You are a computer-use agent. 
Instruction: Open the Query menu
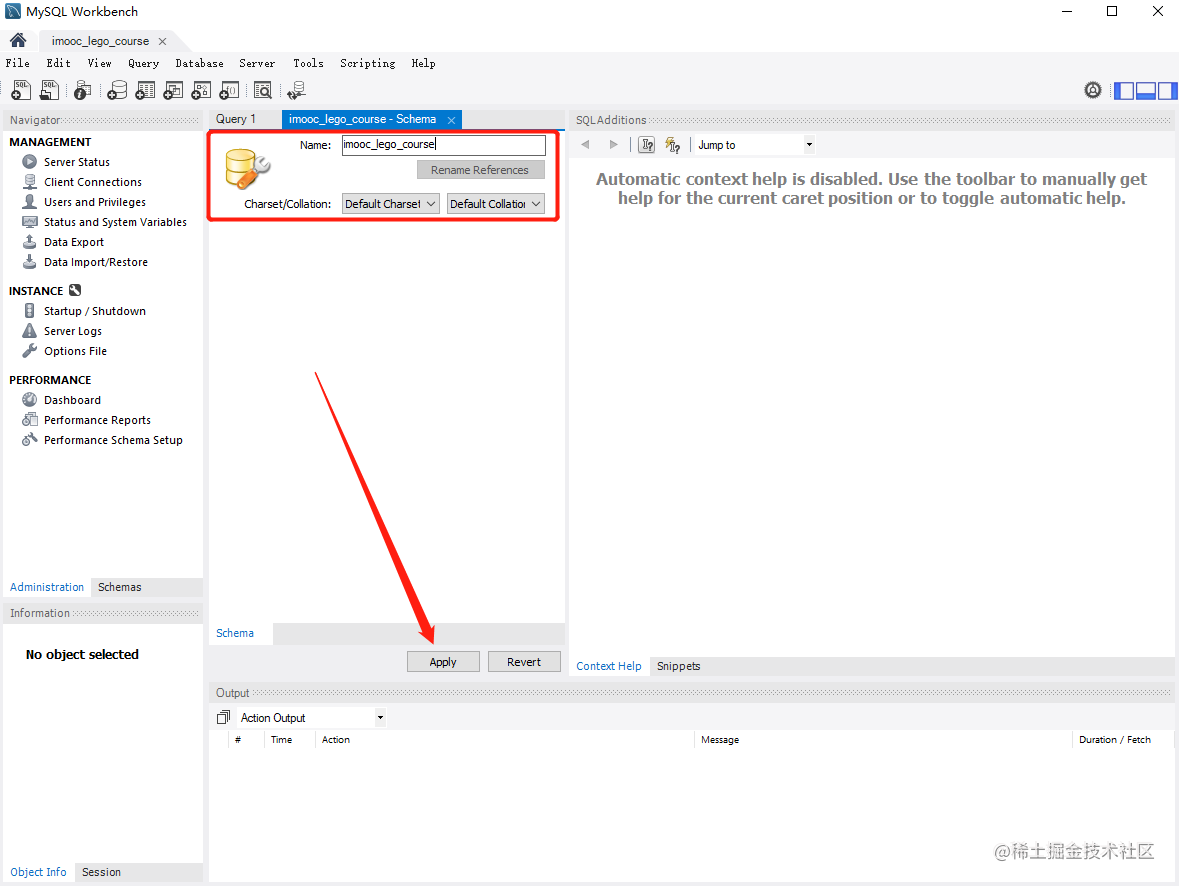click(x=143, y=63)
